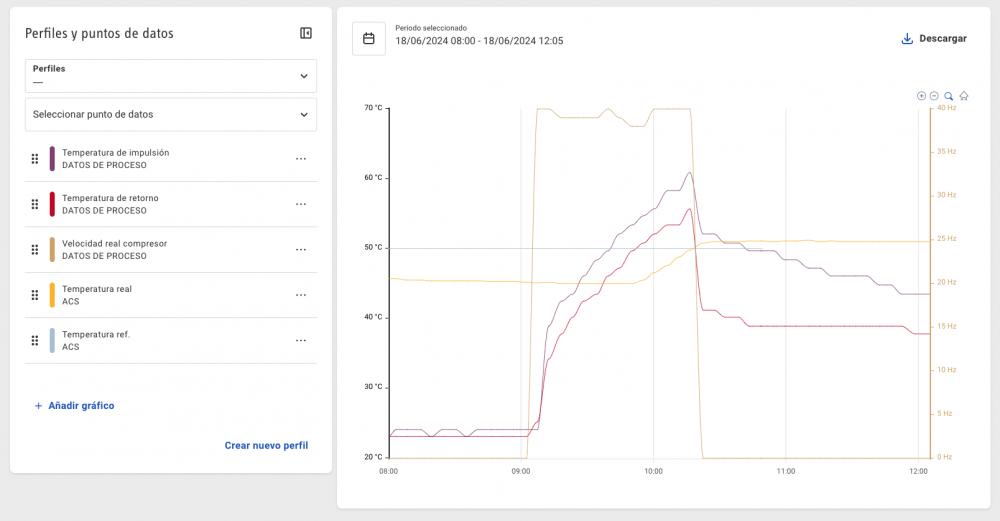Click the 11:00 time axis label
The image size is (1000, 521).
[786, 471]
